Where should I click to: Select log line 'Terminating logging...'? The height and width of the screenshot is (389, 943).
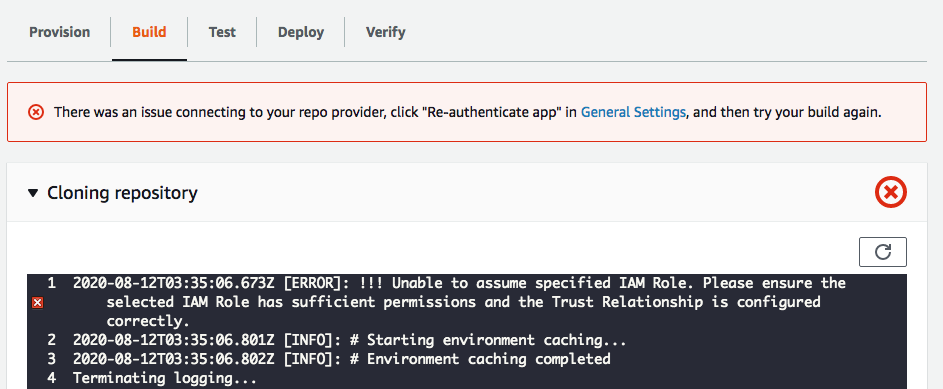pos(165,379)
